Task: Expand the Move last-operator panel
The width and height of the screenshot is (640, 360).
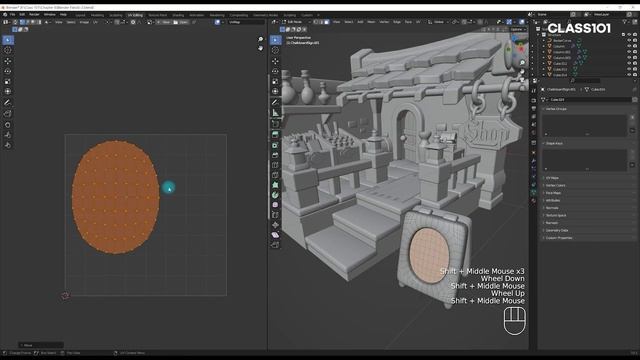Action: pos(41,345)
